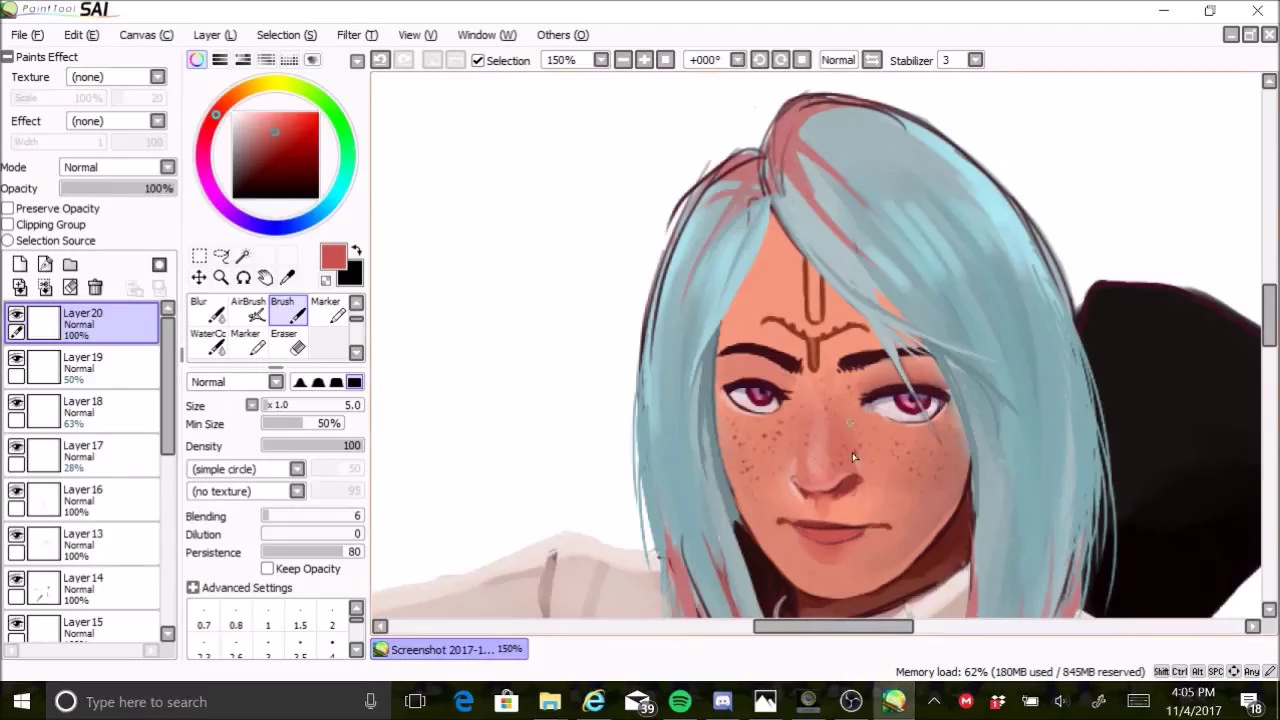Select the Eyedropper color picker tool
Viewport: 1280px width, 720px height.
click(x=287, y=278)
